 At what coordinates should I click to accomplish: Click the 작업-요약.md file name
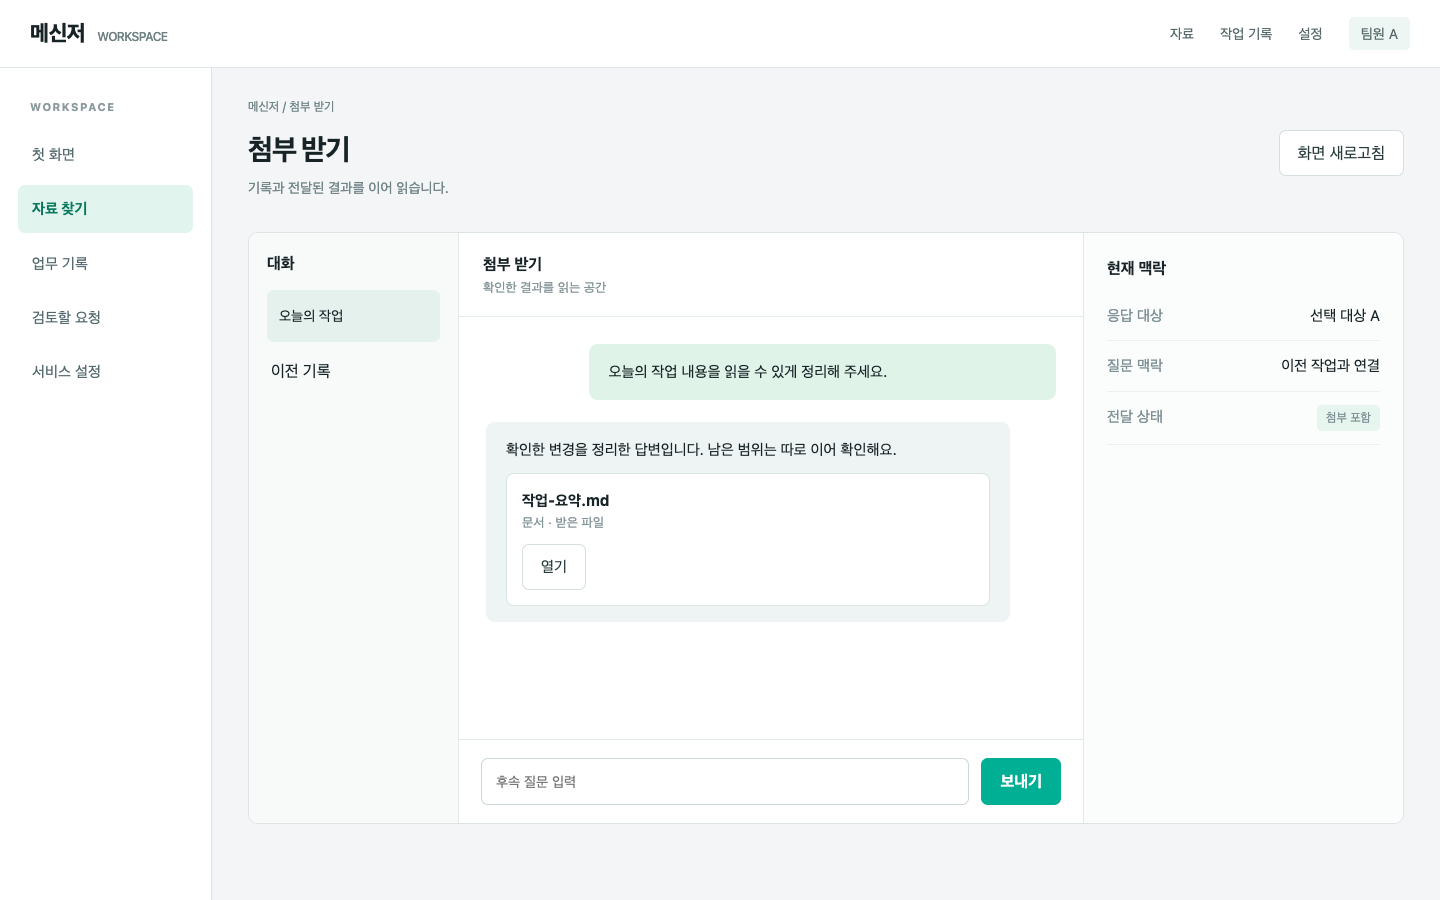click(565, 500)
